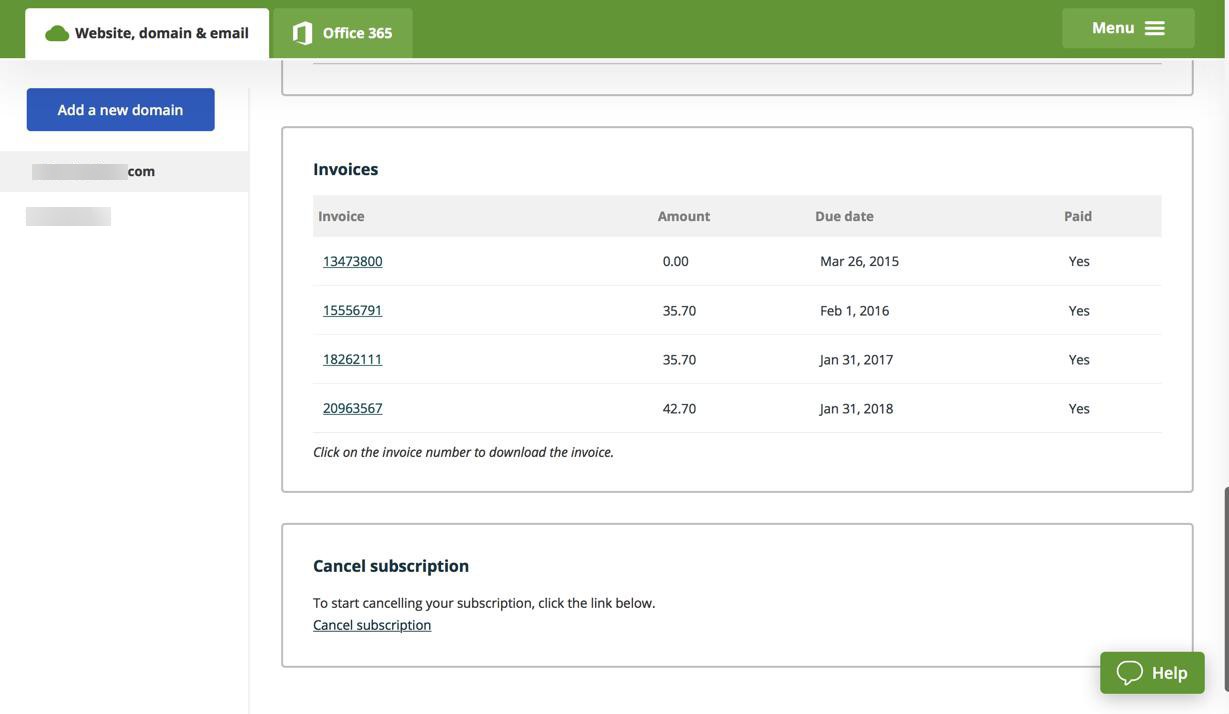This screenshot has height=714, width=1229.
Task: Click the Office 365 logo icon
Action: pos(302,33)
